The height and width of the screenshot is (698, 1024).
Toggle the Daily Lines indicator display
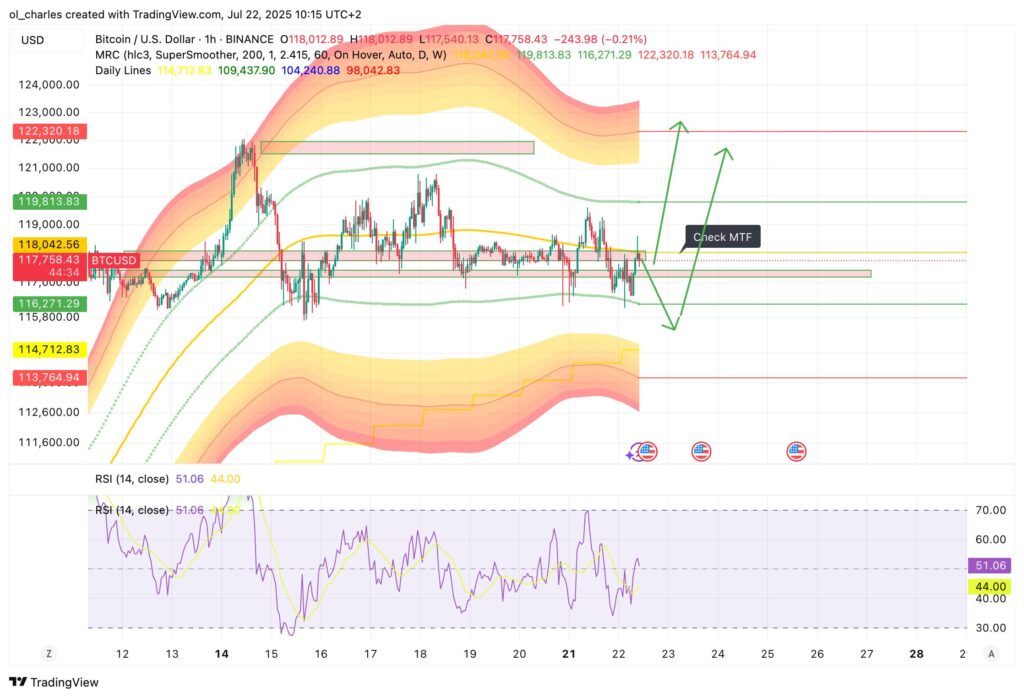click(x=122, y=71)
